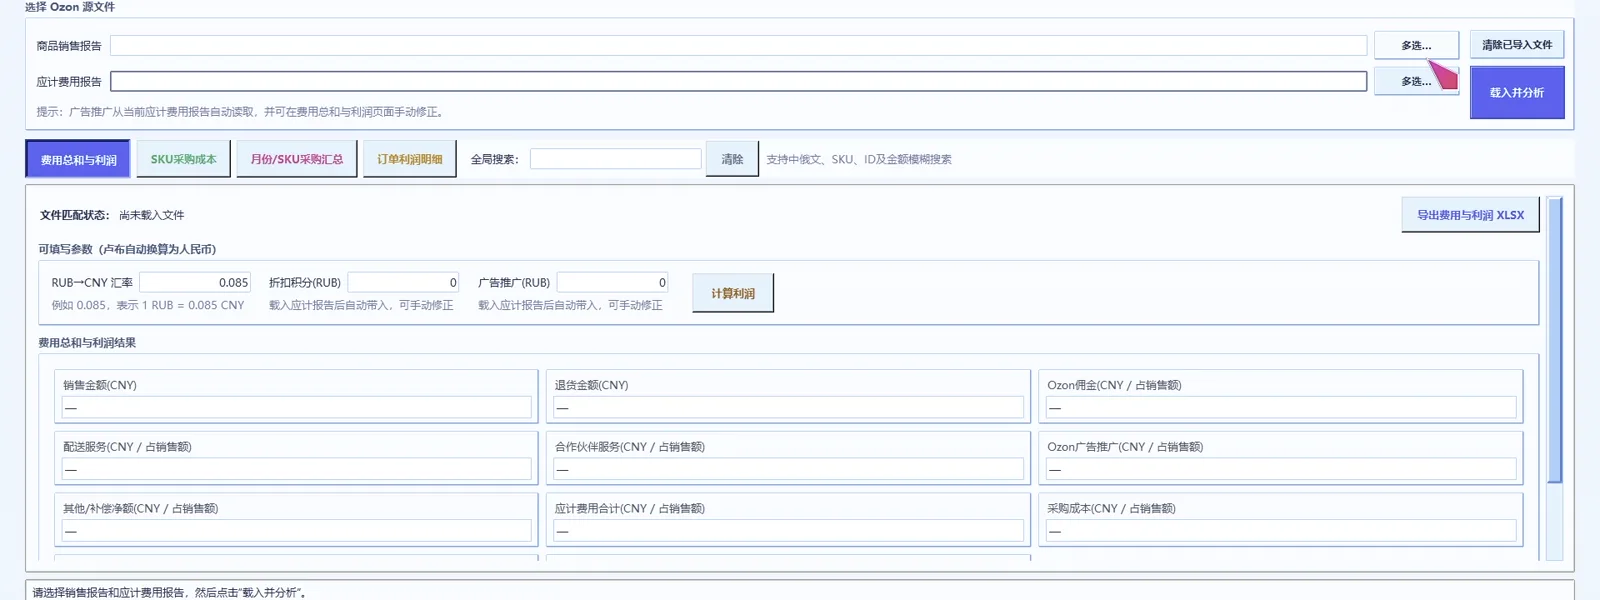
Task: Click the 合作伙伴服务 result field
Action: 788,469
